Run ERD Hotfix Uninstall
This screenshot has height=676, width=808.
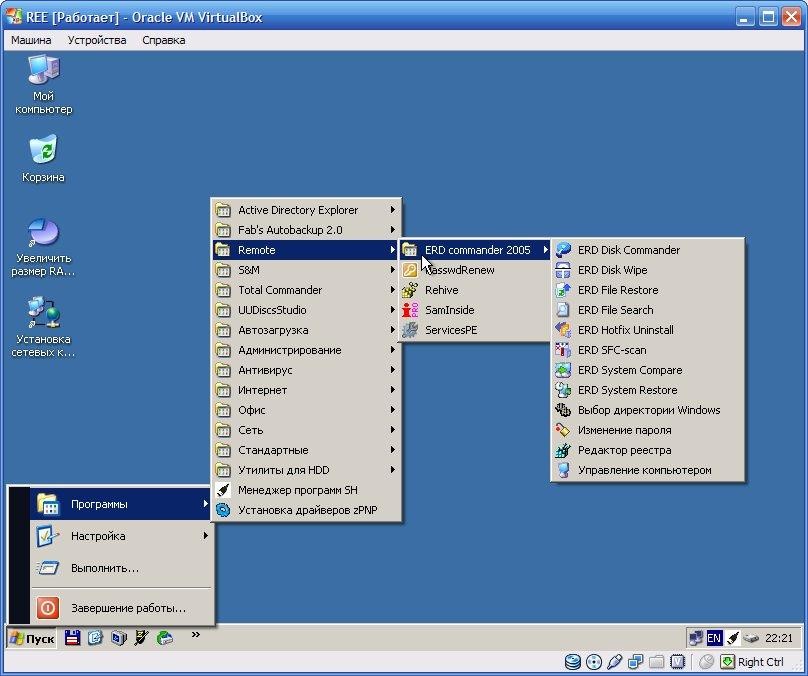click(x=647, y=330)
